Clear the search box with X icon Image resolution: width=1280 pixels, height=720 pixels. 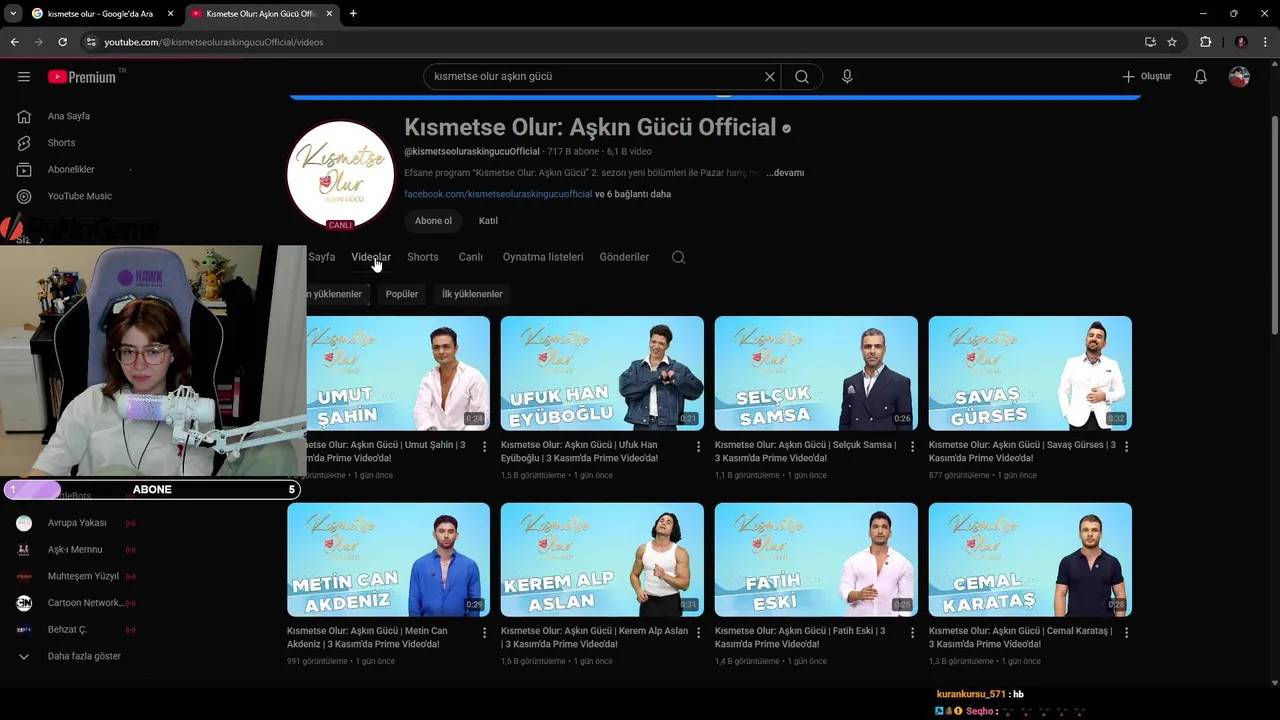(770, 77)
